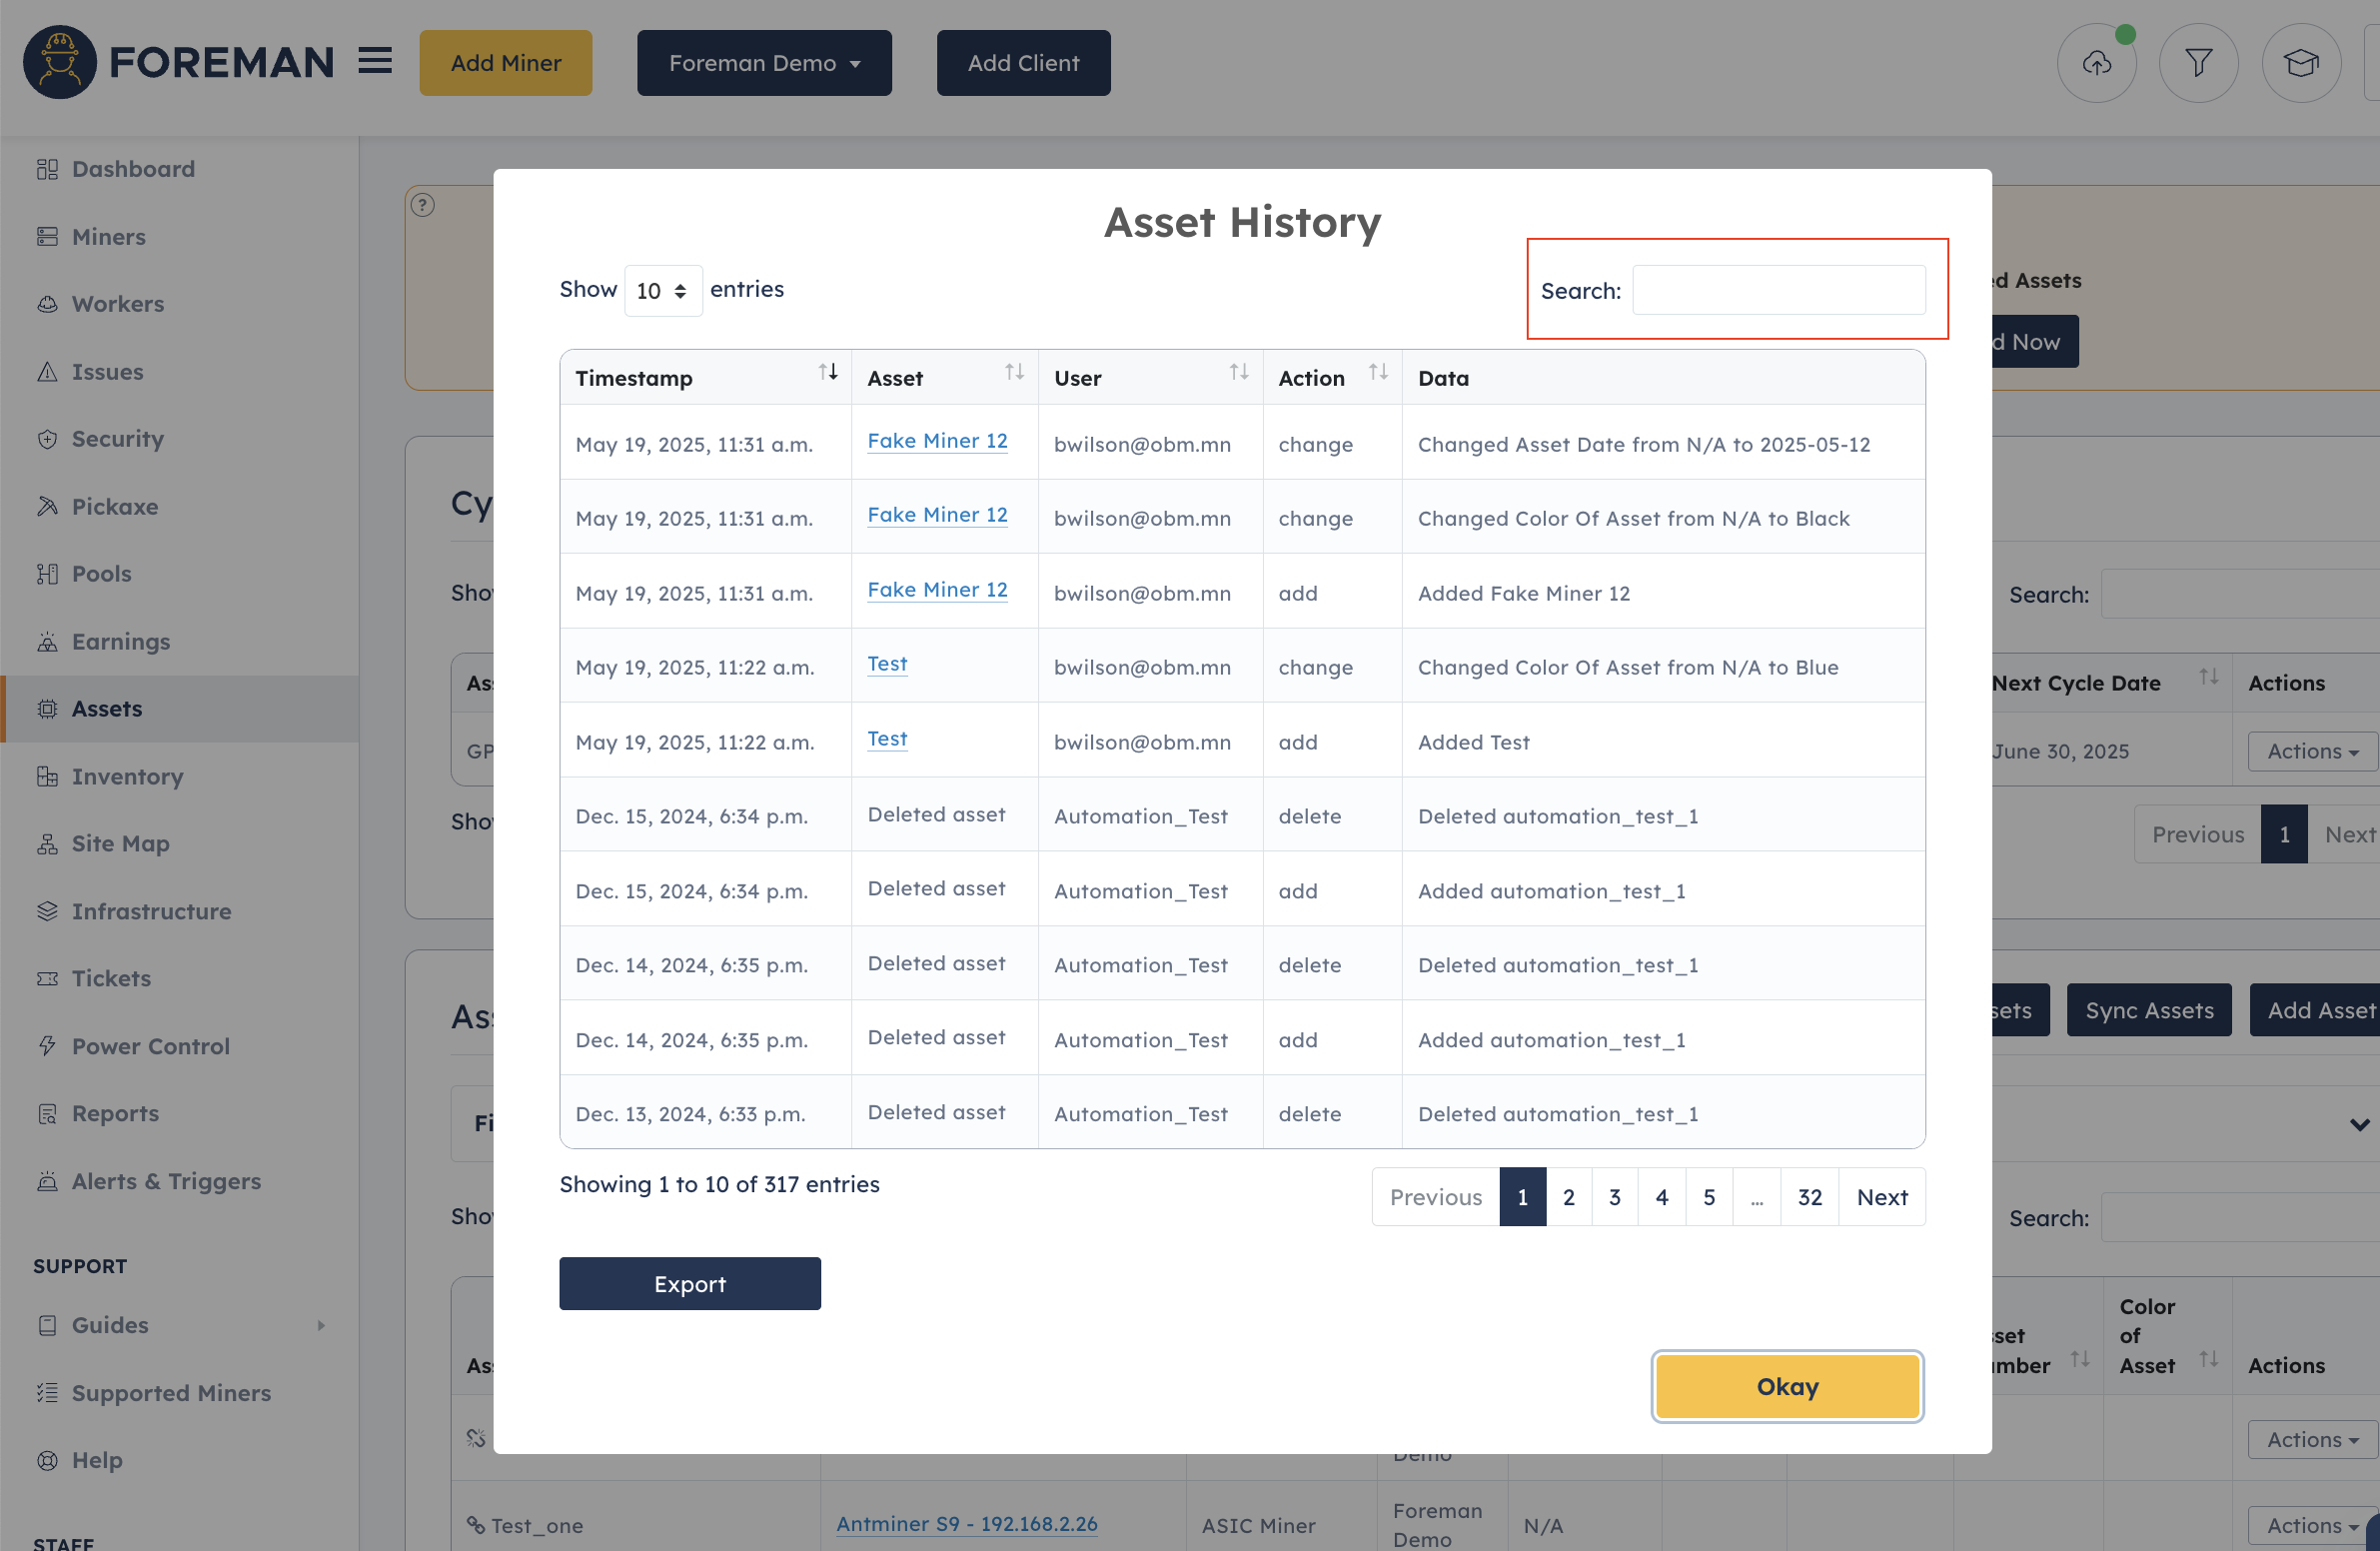Select the Site Map icon in sidebar
The width and height of the screenshot is (2380, 1551).
[x=47, y=844]
